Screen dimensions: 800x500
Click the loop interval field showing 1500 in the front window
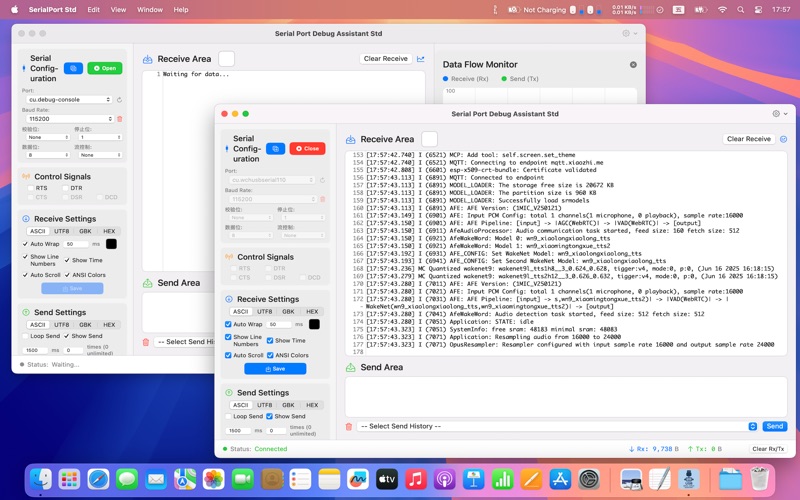point(238,431)
